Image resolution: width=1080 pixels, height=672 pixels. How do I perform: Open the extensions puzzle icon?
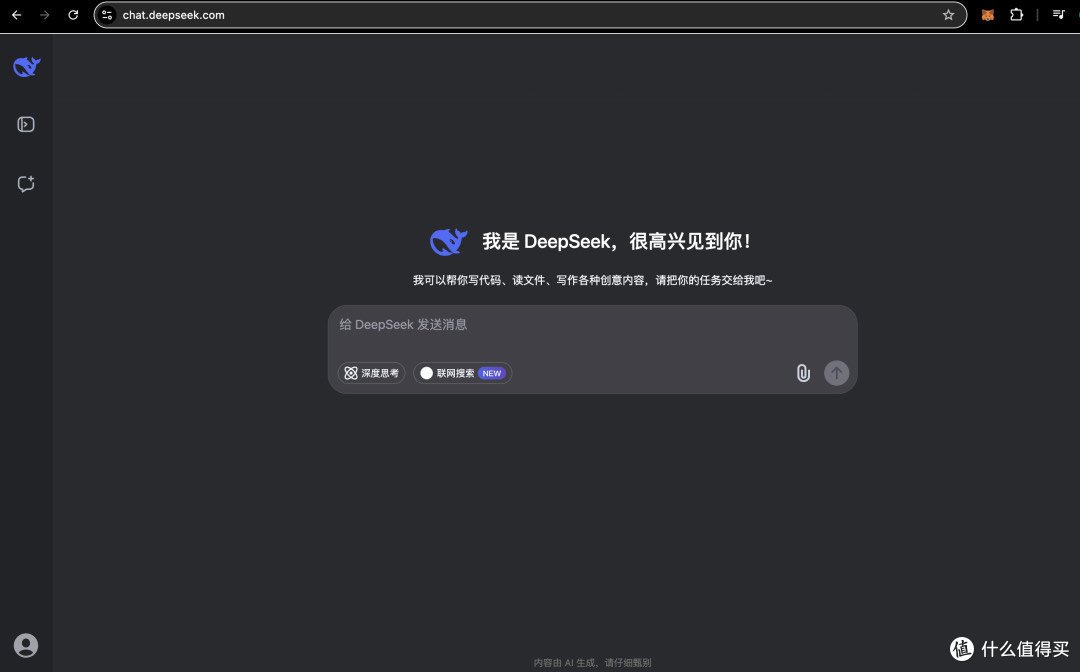click(1016, 14)
